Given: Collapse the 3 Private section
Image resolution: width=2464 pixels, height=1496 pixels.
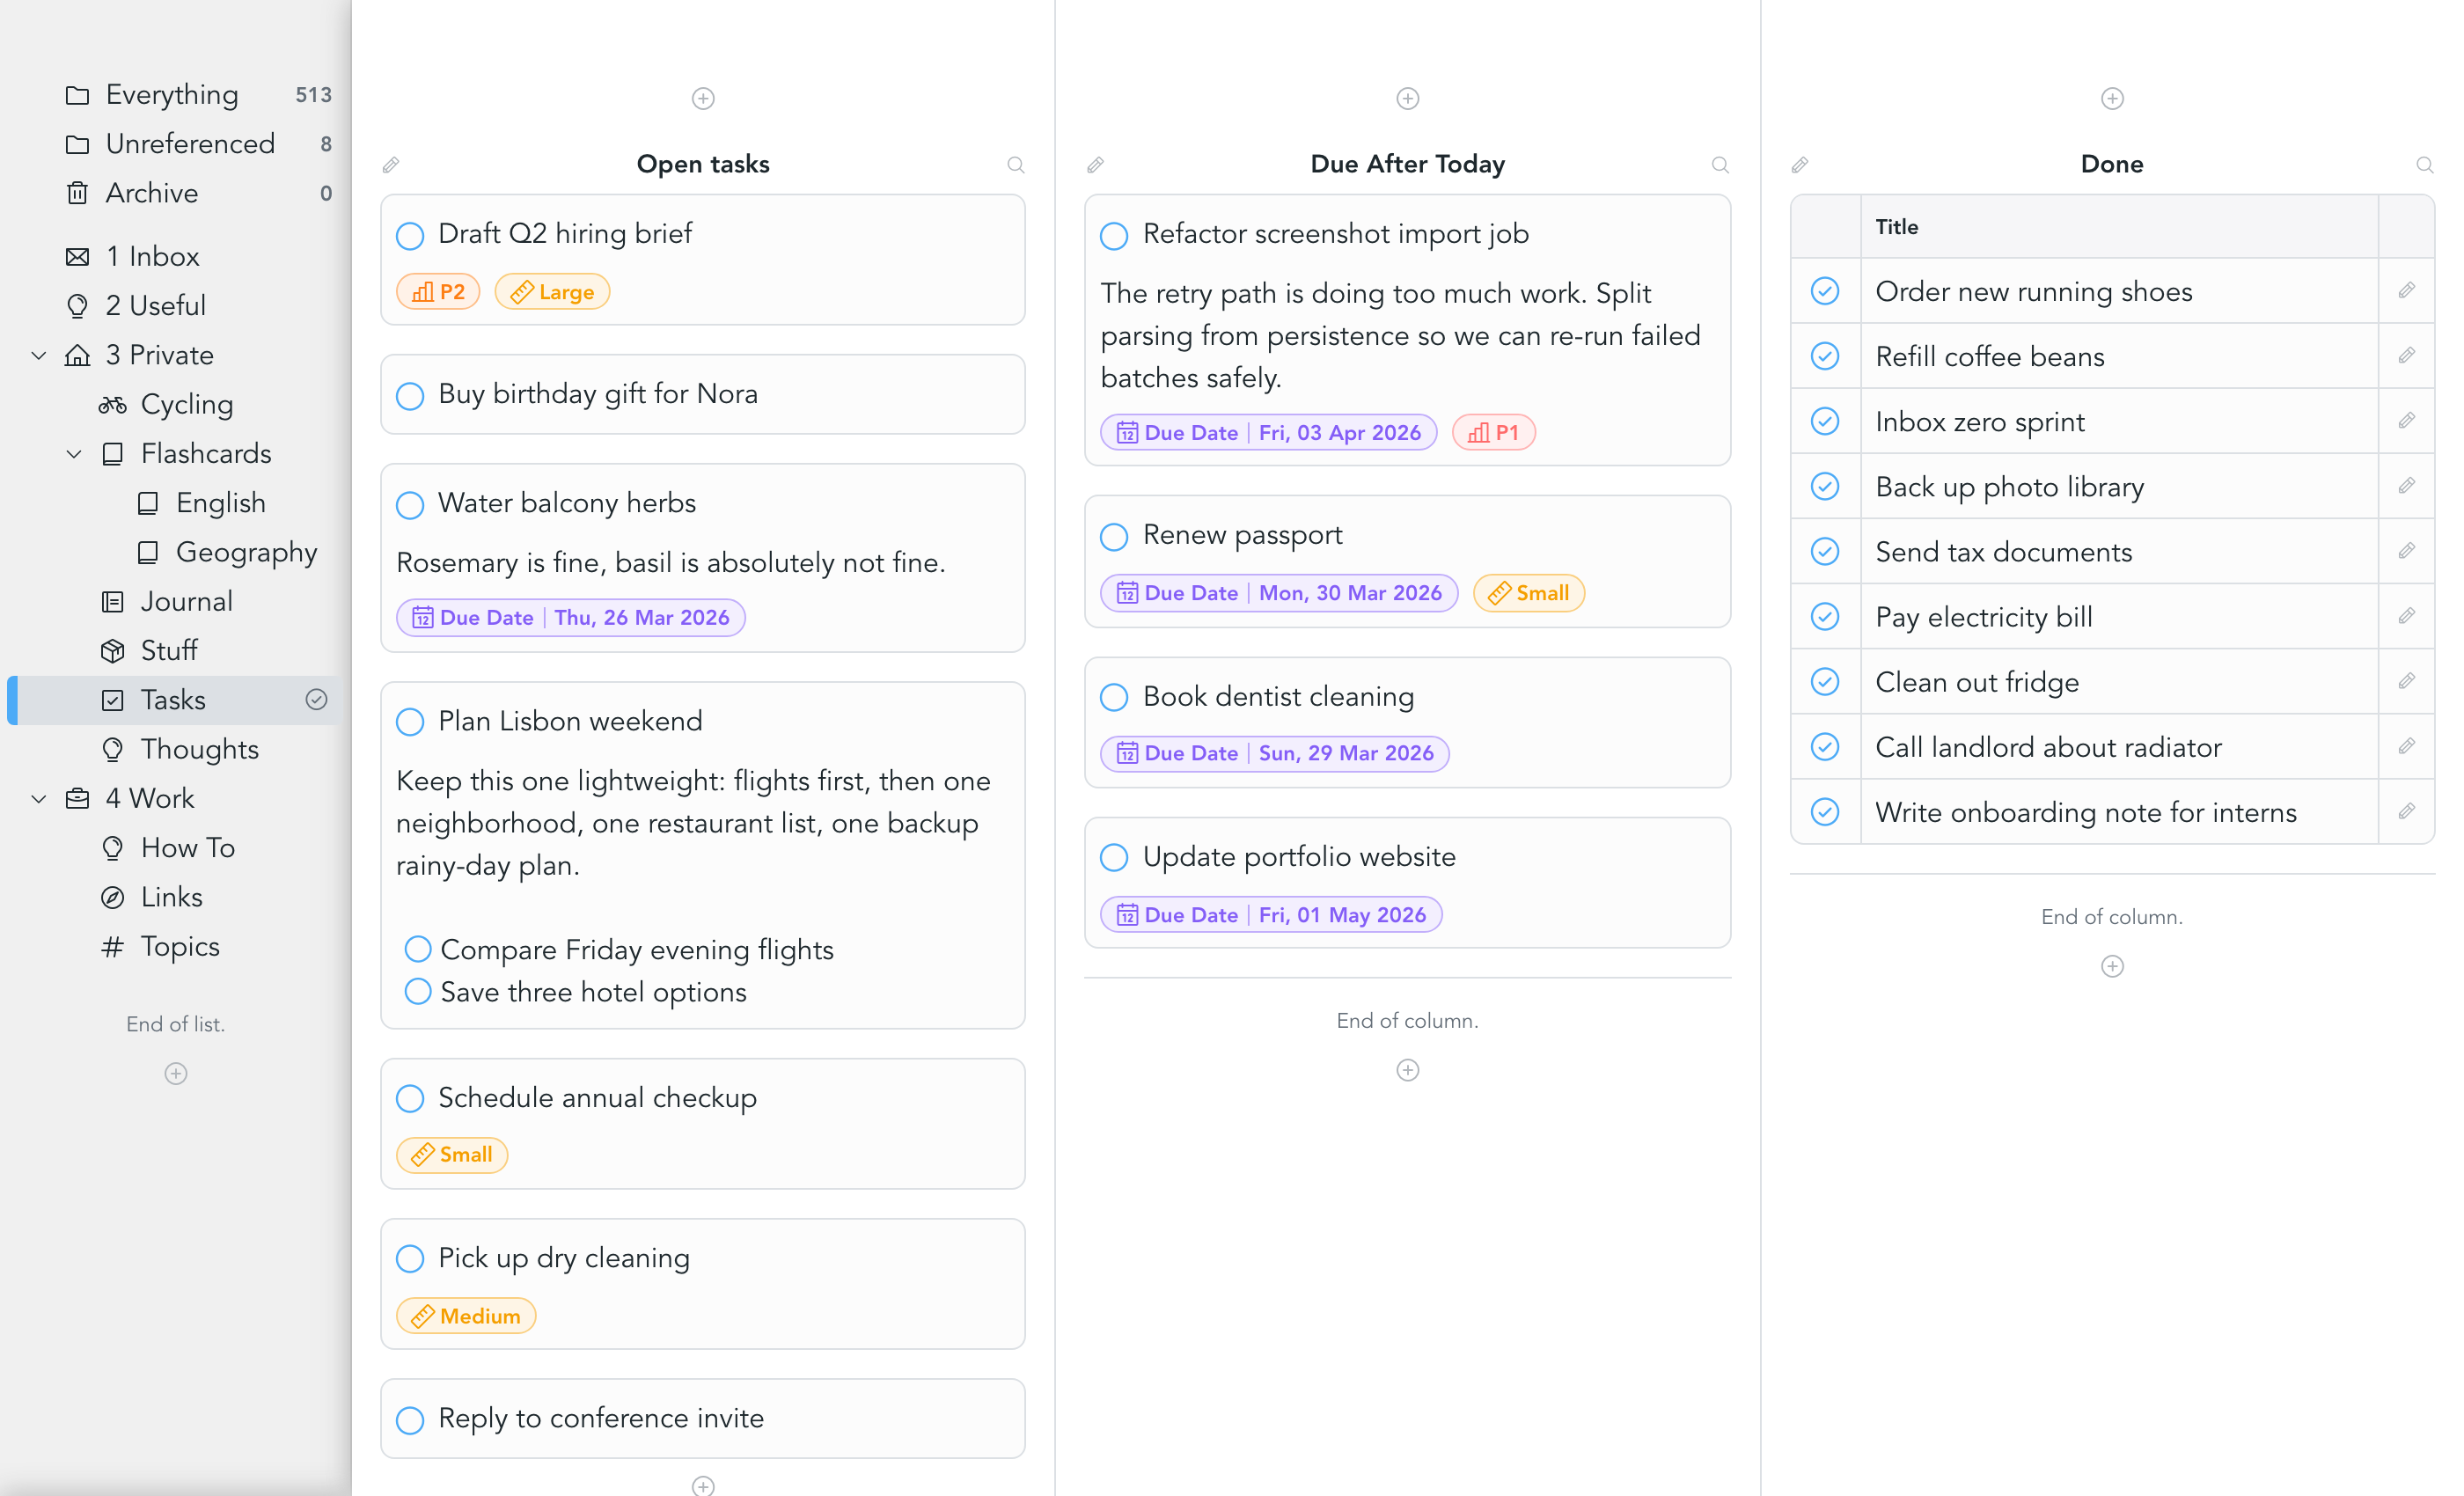Looking at the screenshot, I should tap(38, 355).
